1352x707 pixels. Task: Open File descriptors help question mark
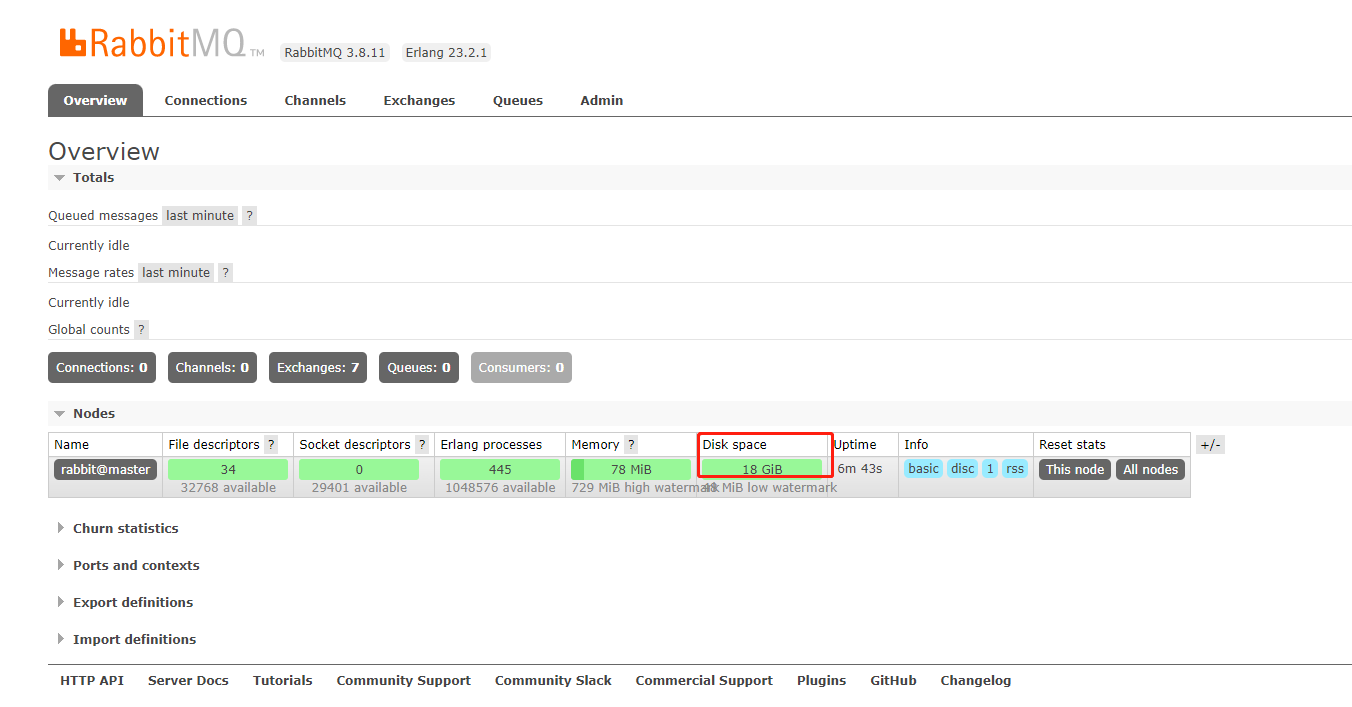pos(271,445)
